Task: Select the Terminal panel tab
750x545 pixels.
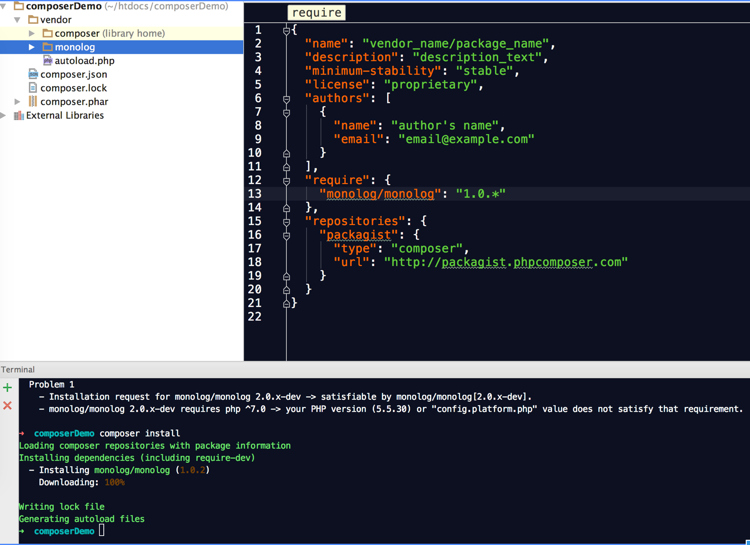Action: (x=18, y=369)
